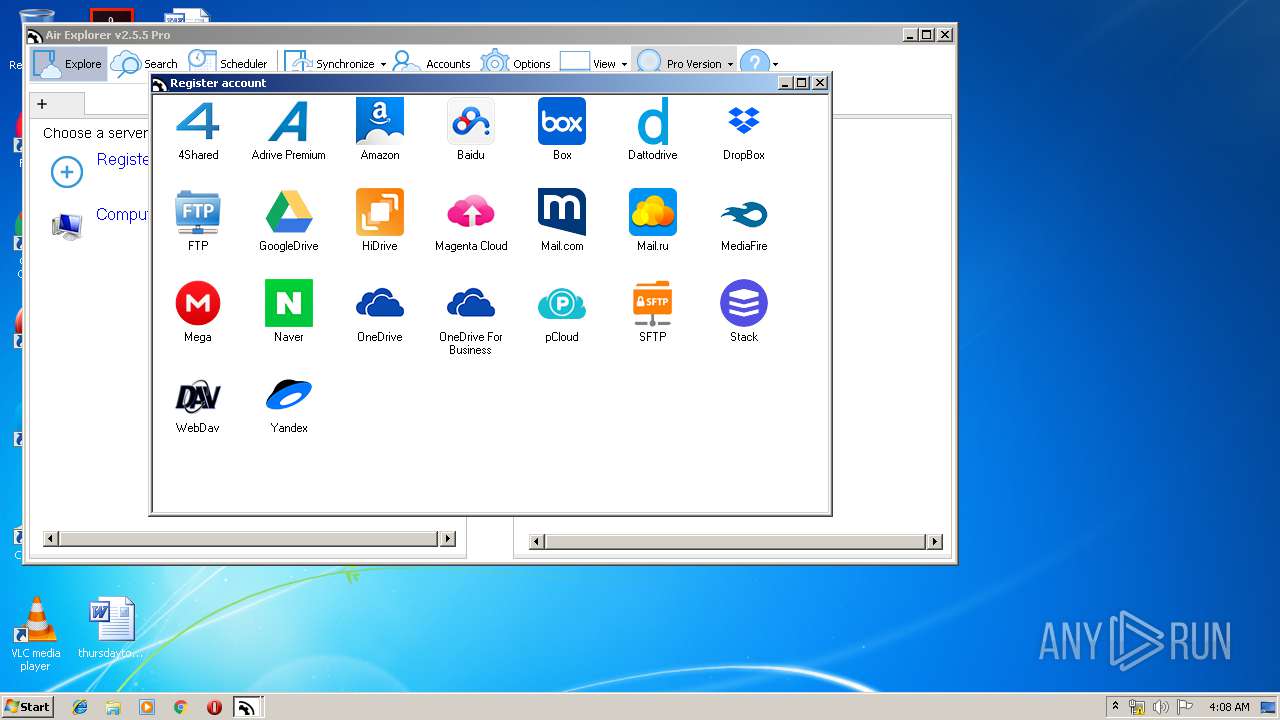Choose the Dattodrive icon
This screenshot has width=1280, height=720.
(x=653, y=121)
